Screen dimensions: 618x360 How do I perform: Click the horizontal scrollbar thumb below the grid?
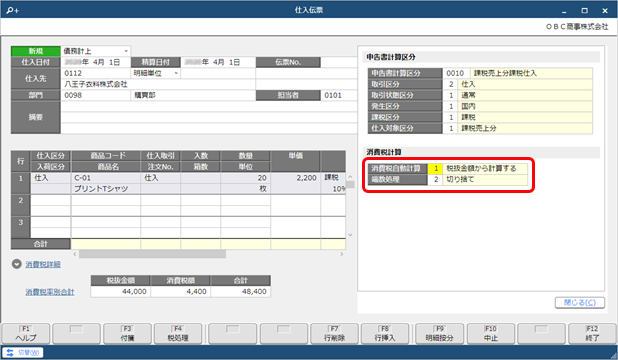pos(152,254)
